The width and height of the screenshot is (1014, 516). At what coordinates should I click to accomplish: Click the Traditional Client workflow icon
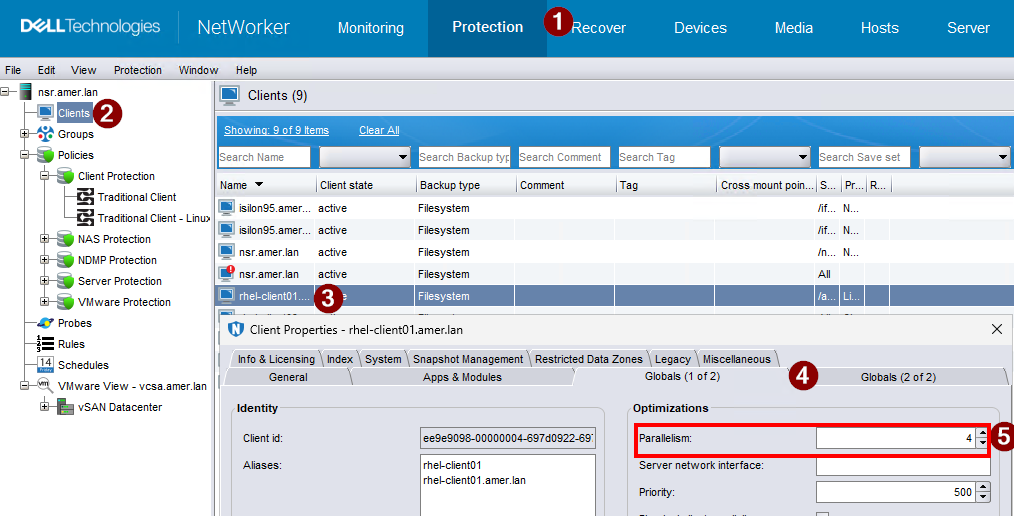pos(85,197)
